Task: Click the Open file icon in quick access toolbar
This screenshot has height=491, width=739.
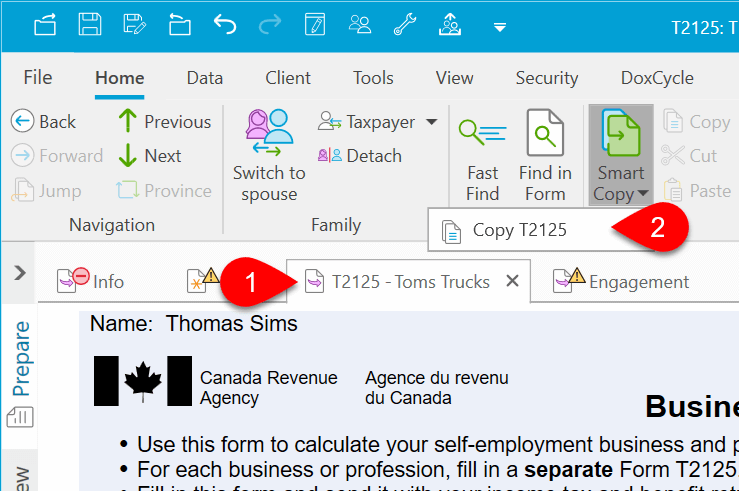Action: (45, 24)
